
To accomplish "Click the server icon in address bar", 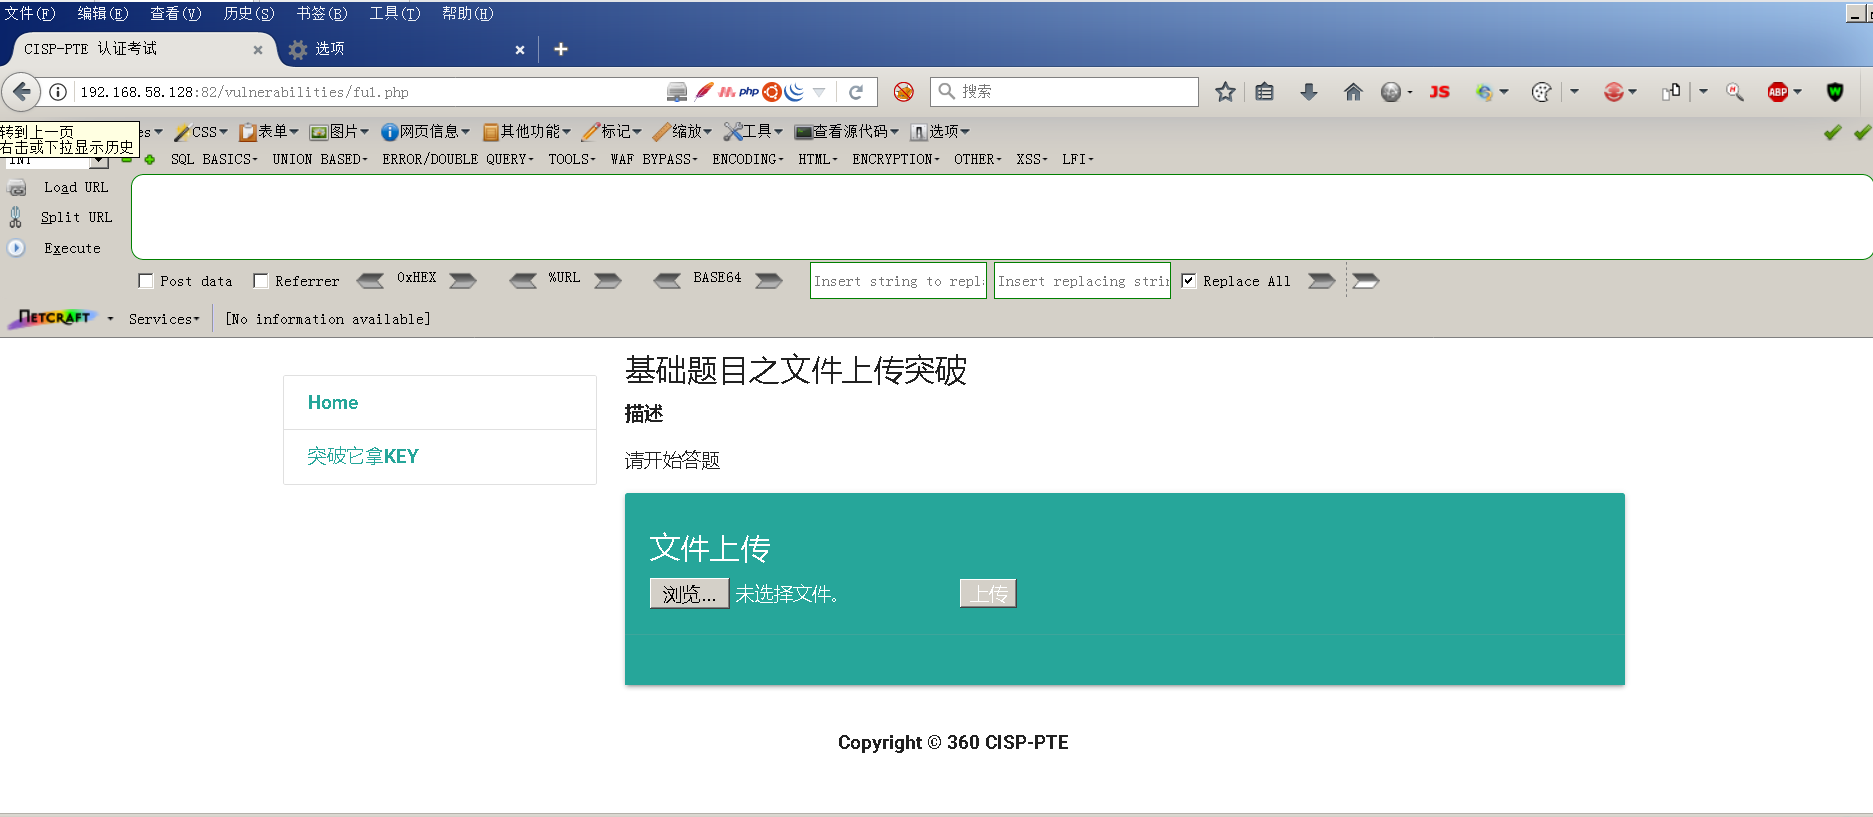I will tap(677, 92).
